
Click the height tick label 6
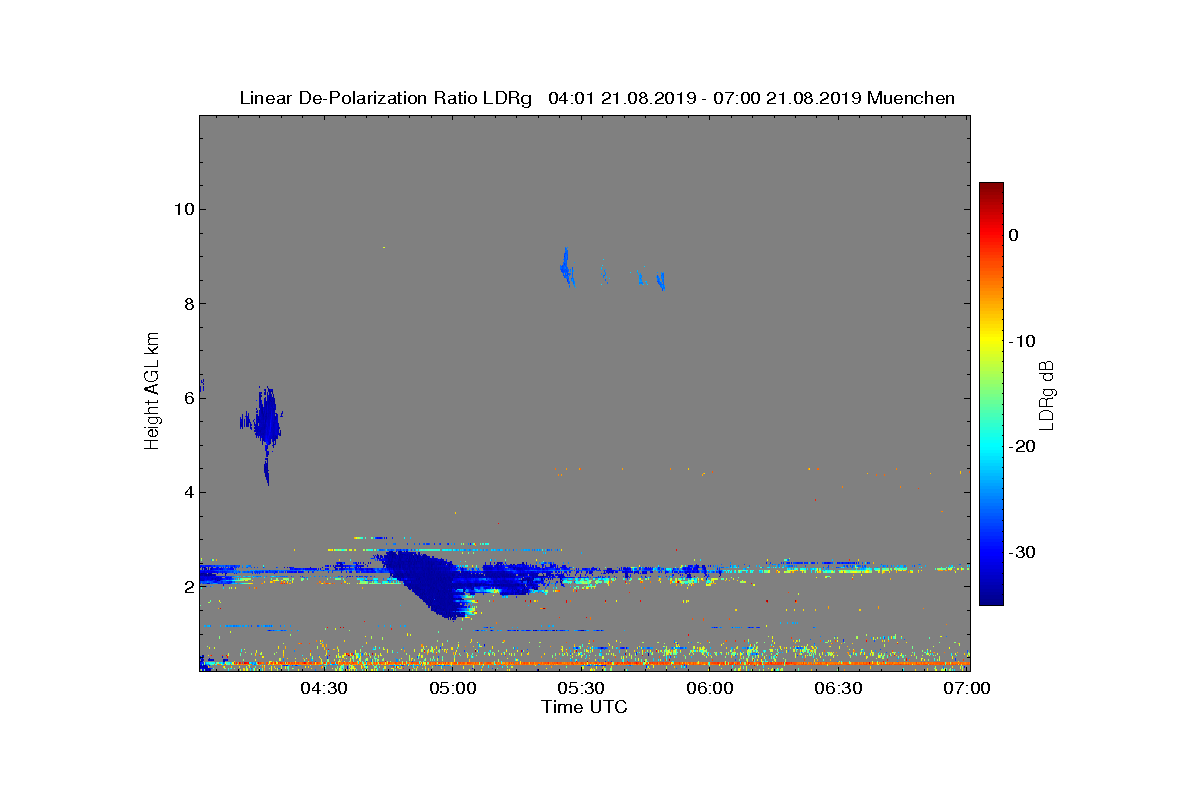tap(188, 398)
